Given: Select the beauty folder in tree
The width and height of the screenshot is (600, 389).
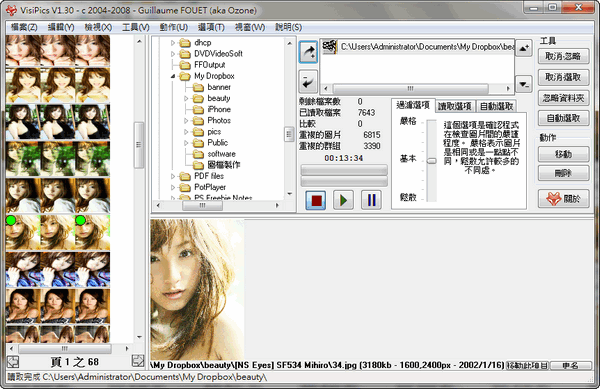Looking at the screenshot, I should [219, 98].
